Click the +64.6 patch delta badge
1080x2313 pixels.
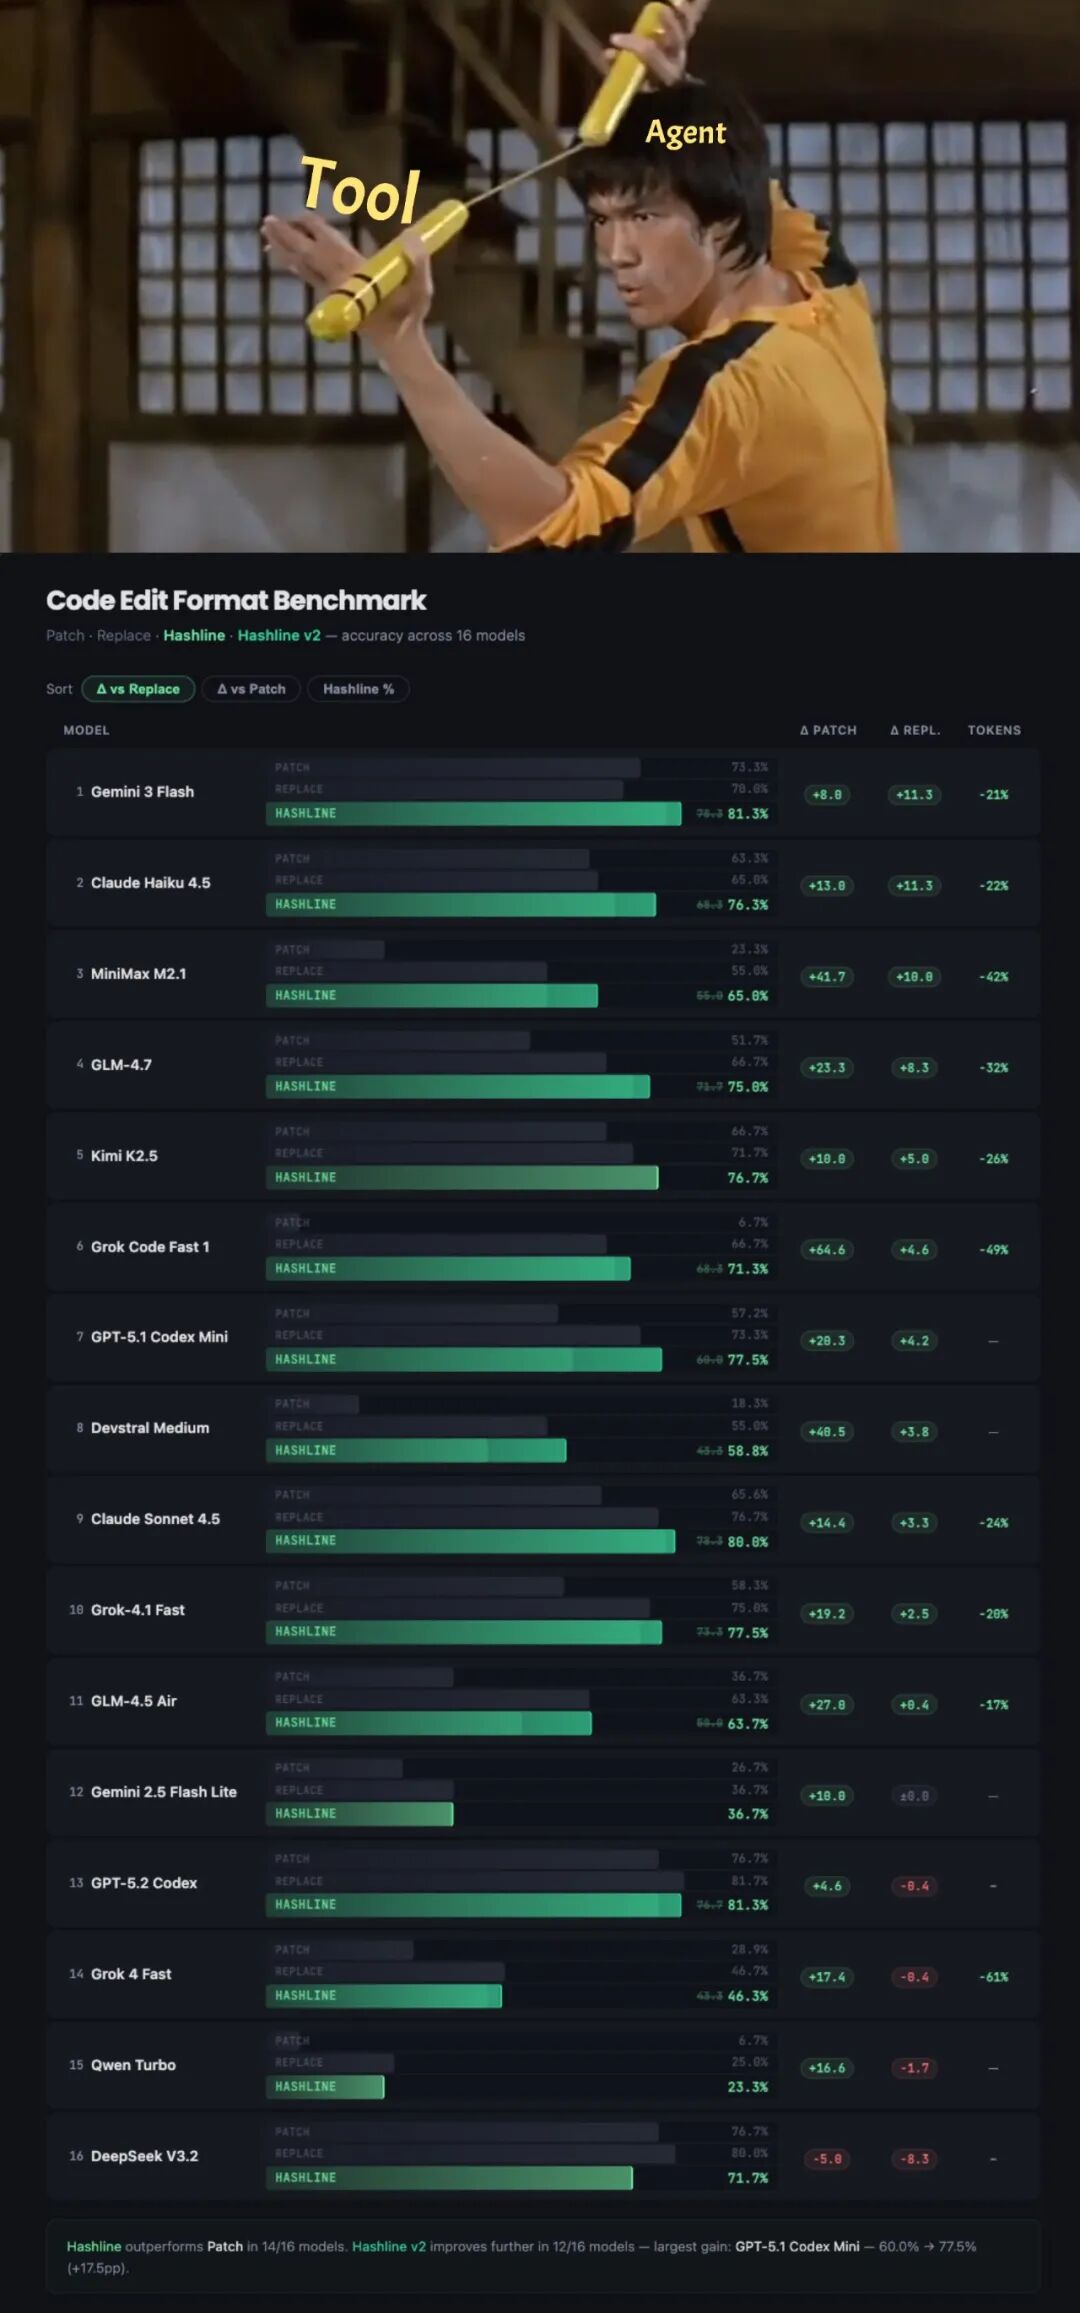(827, 1250)
